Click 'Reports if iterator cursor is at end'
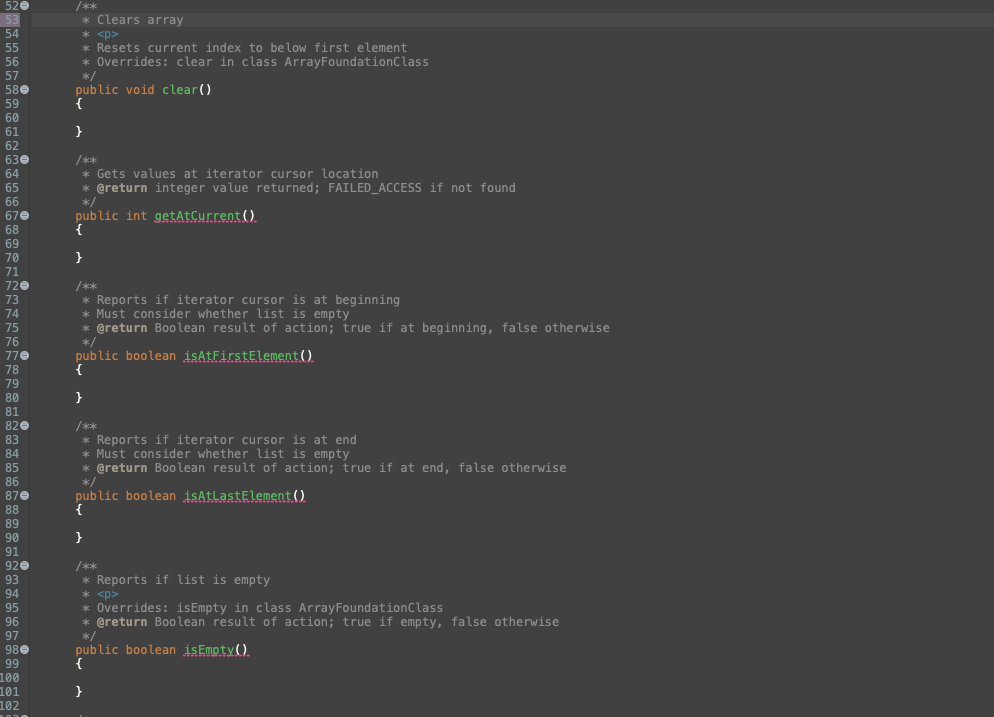 click(226, 440)
